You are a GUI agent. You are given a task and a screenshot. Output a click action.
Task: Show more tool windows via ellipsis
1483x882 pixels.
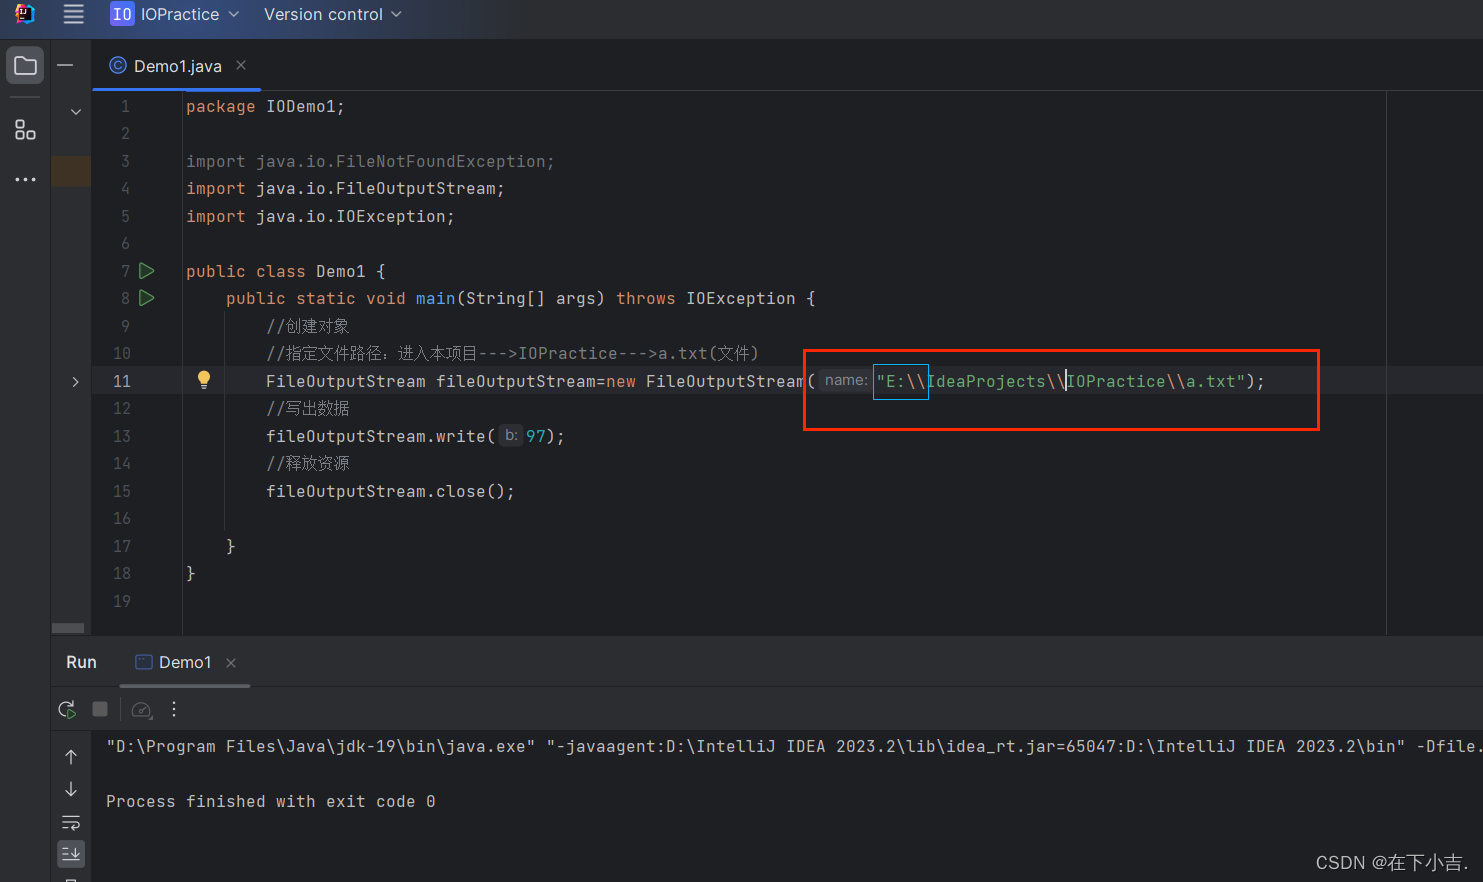pyautogui.click(x=25, y=179)
